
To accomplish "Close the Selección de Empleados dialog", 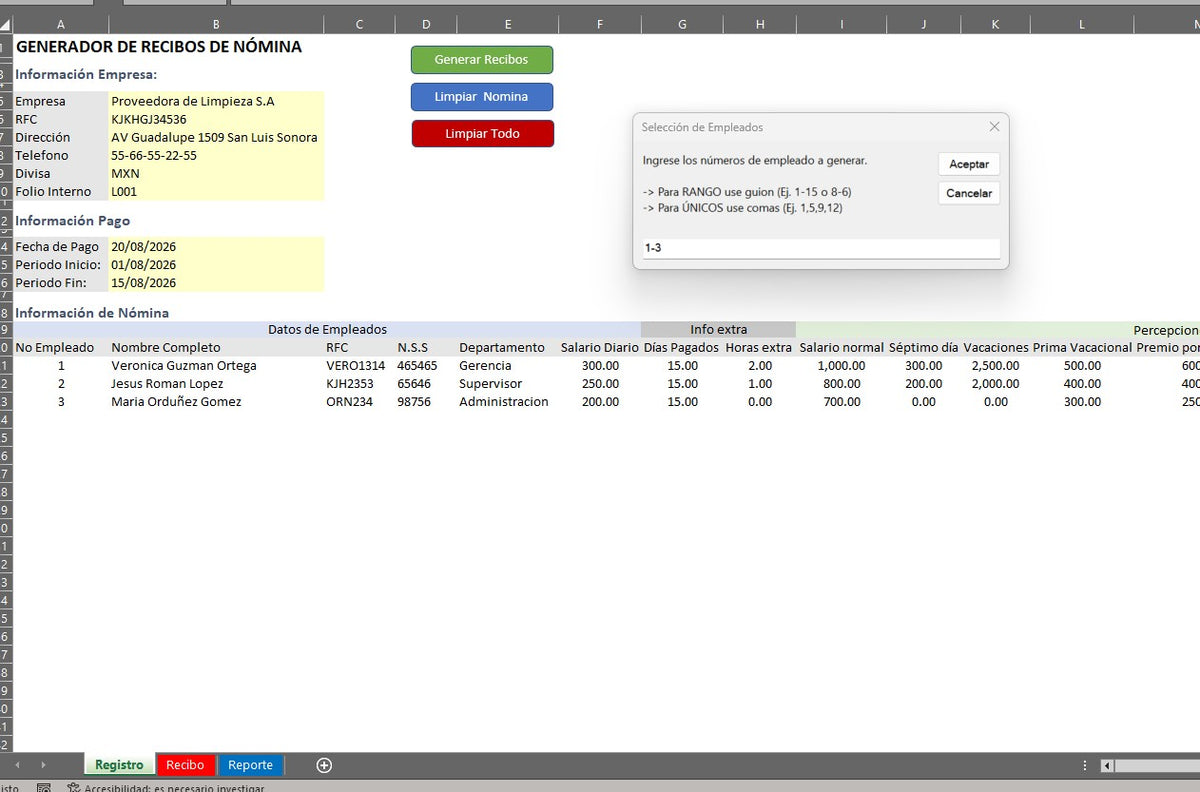I will point(994,127).
